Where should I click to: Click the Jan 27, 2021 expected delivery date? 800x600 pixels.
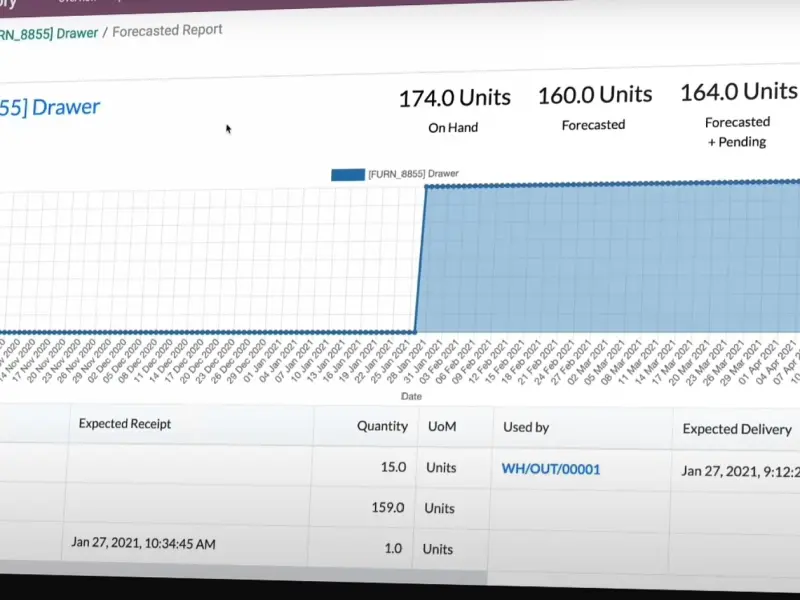click(740, 470)
